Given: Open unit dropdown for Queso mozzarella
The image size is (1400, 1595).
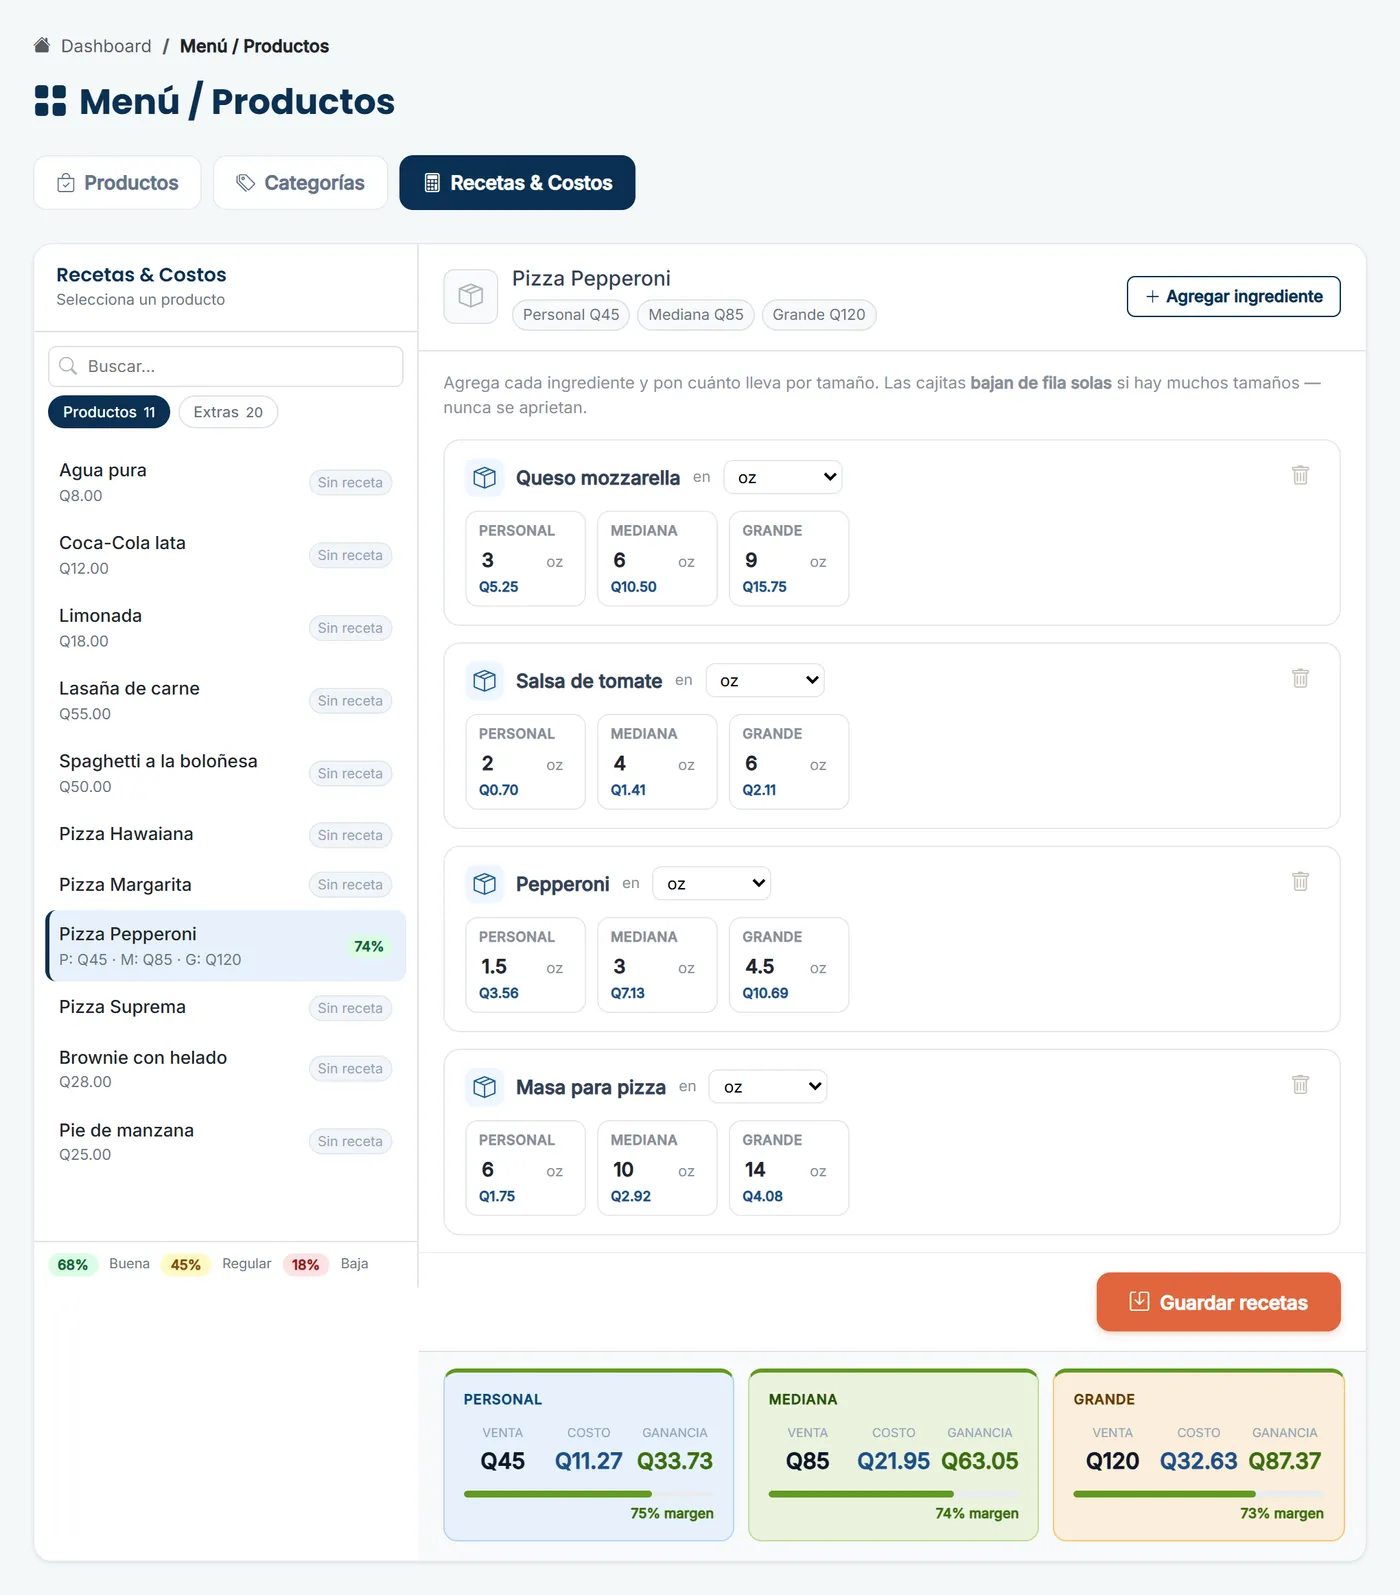Looking at the screenshot, I should click(x=783, y=477).
